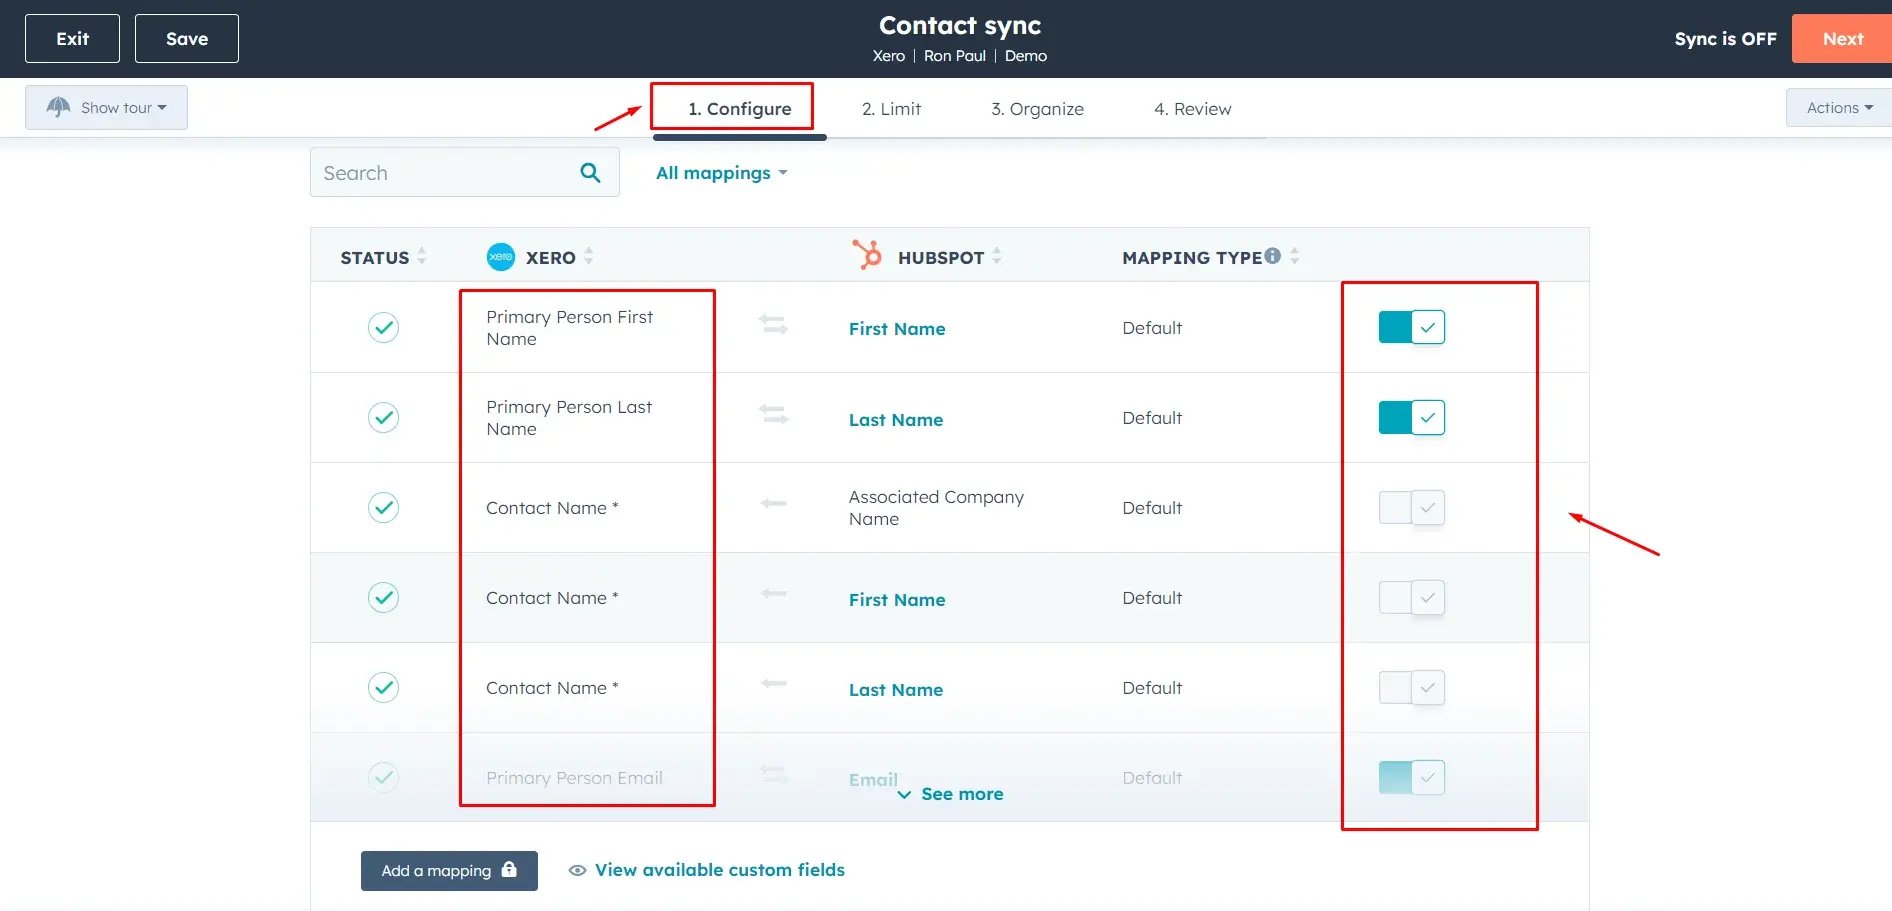This screenshot has height=911, width=1892.
Task: Open View available custom fields
Action: [x=719, y=870]
